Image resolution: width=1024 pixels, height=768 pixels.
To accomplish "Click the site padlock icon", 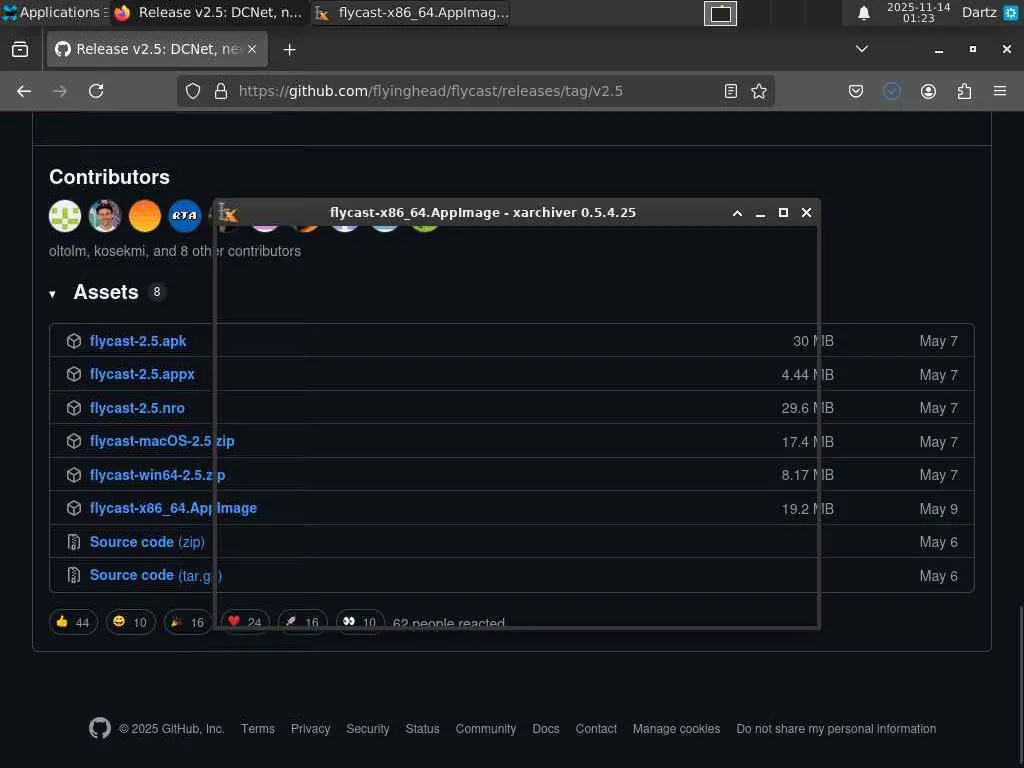I will click(x=221, y=91).
